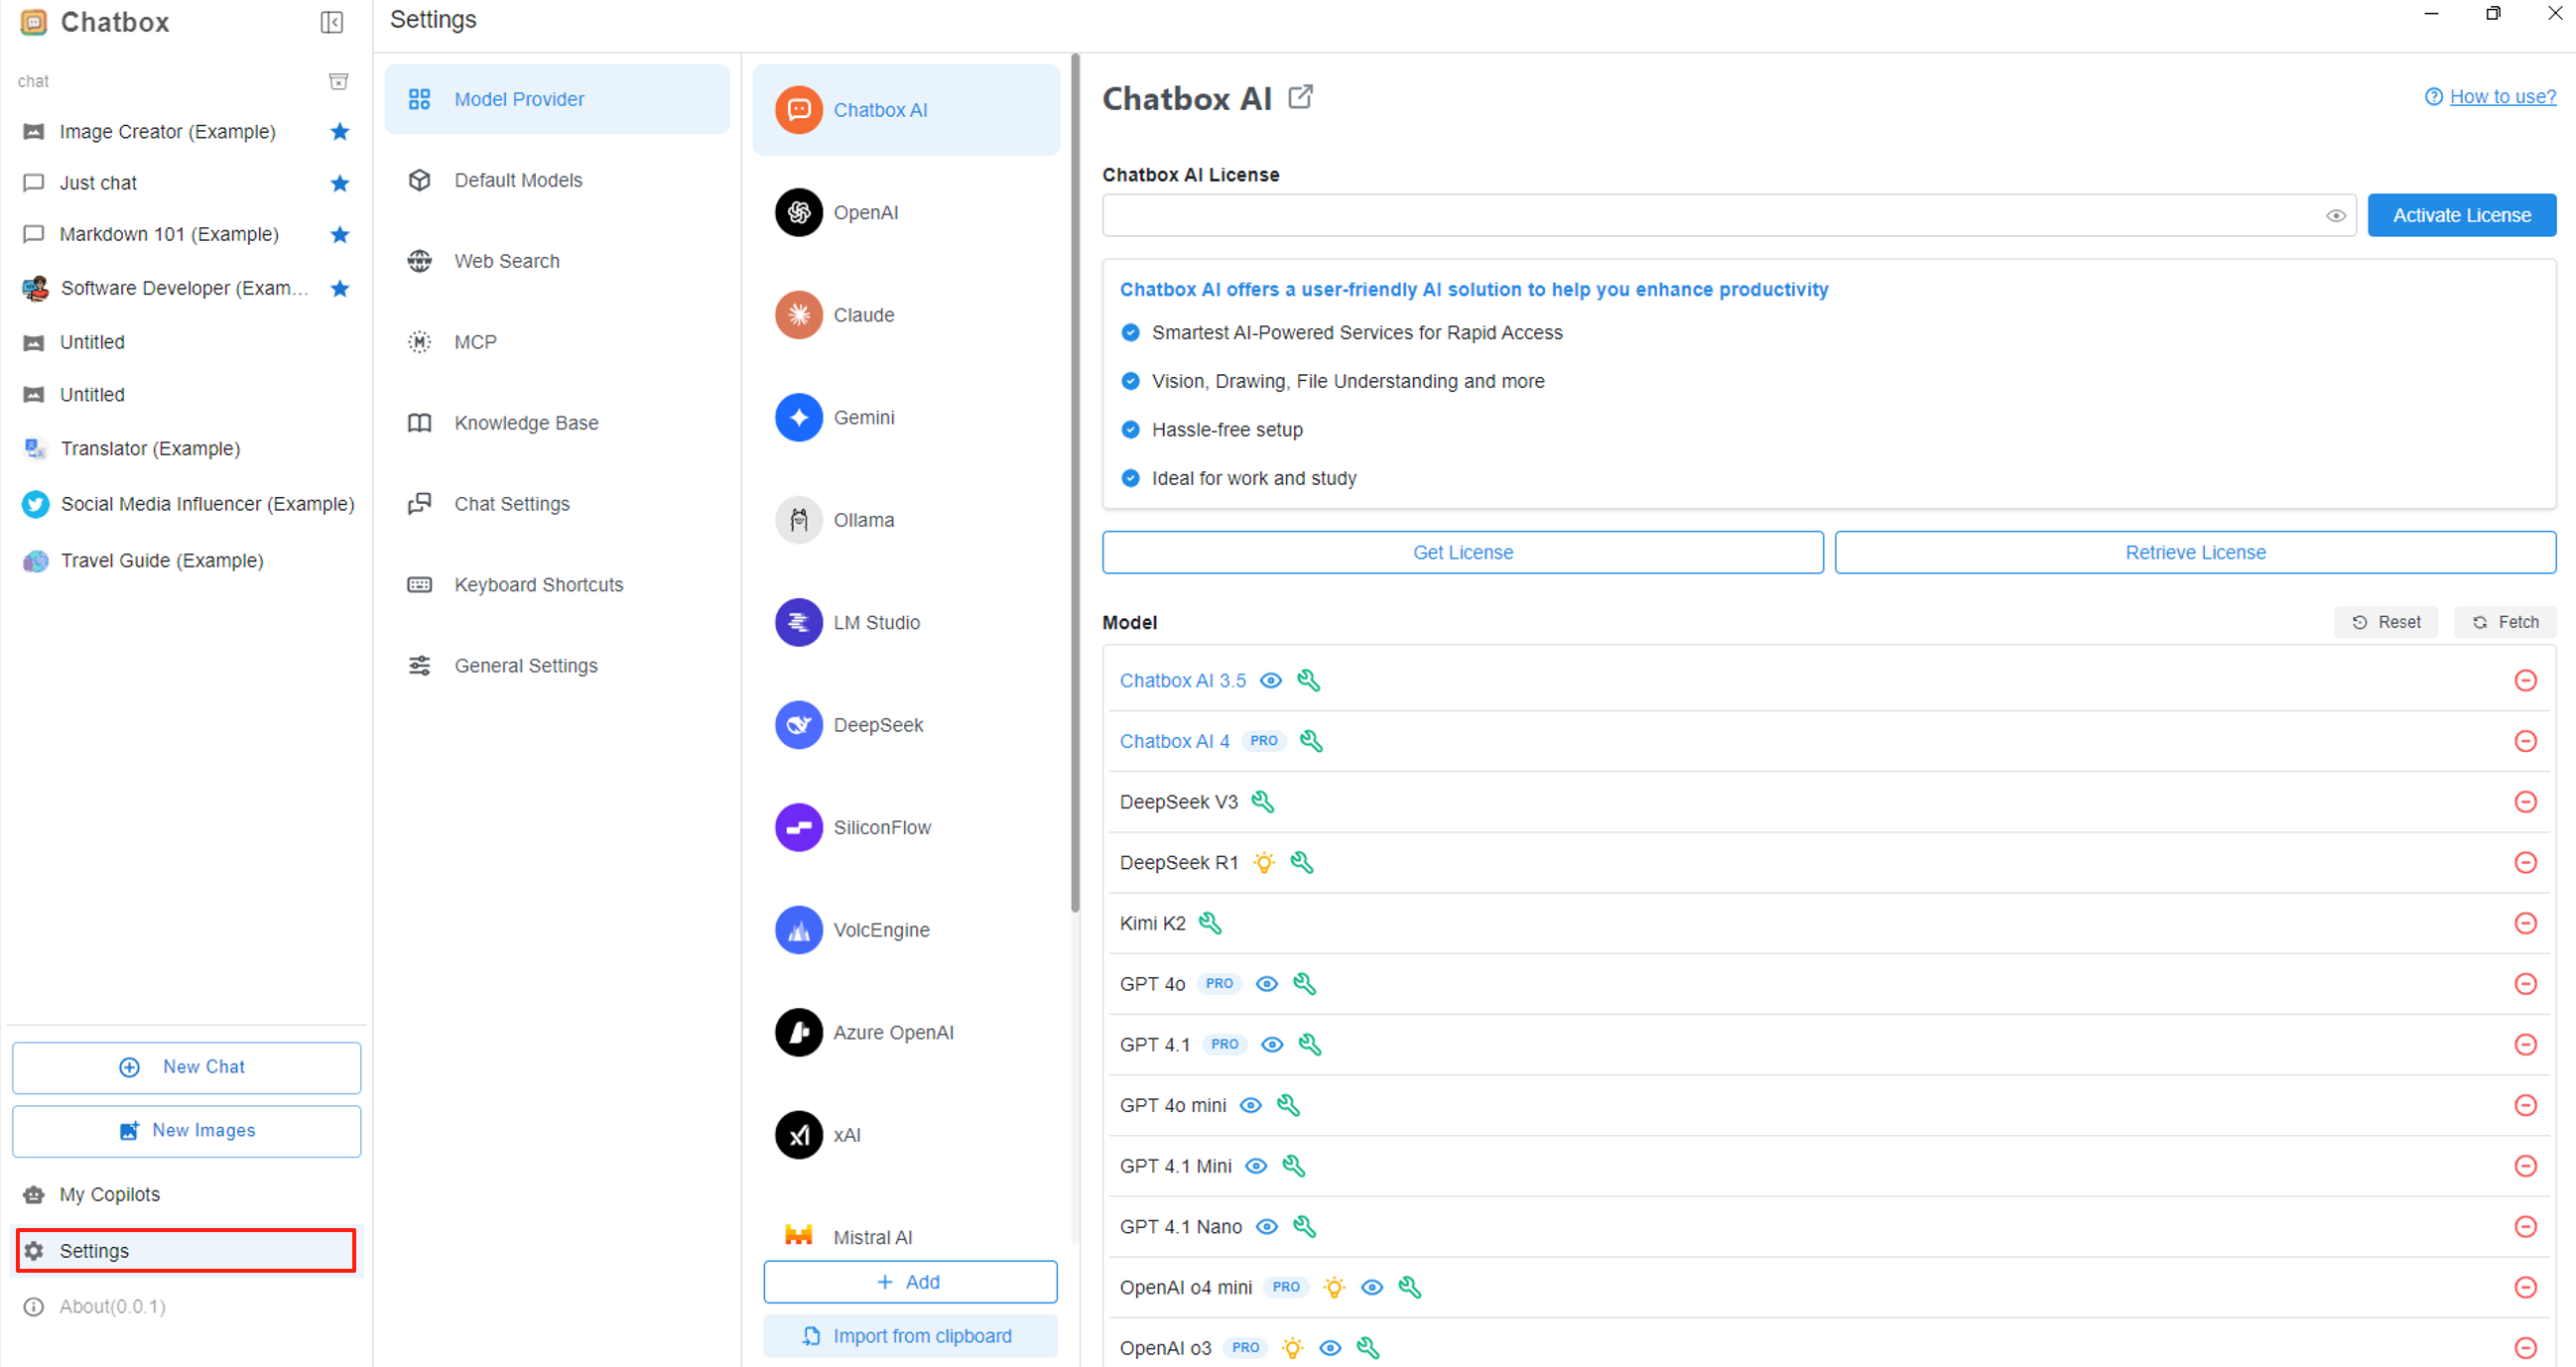2576x1367 pixels.
Task: Open the Travel Guide (Example) chat
Action: 186,560
